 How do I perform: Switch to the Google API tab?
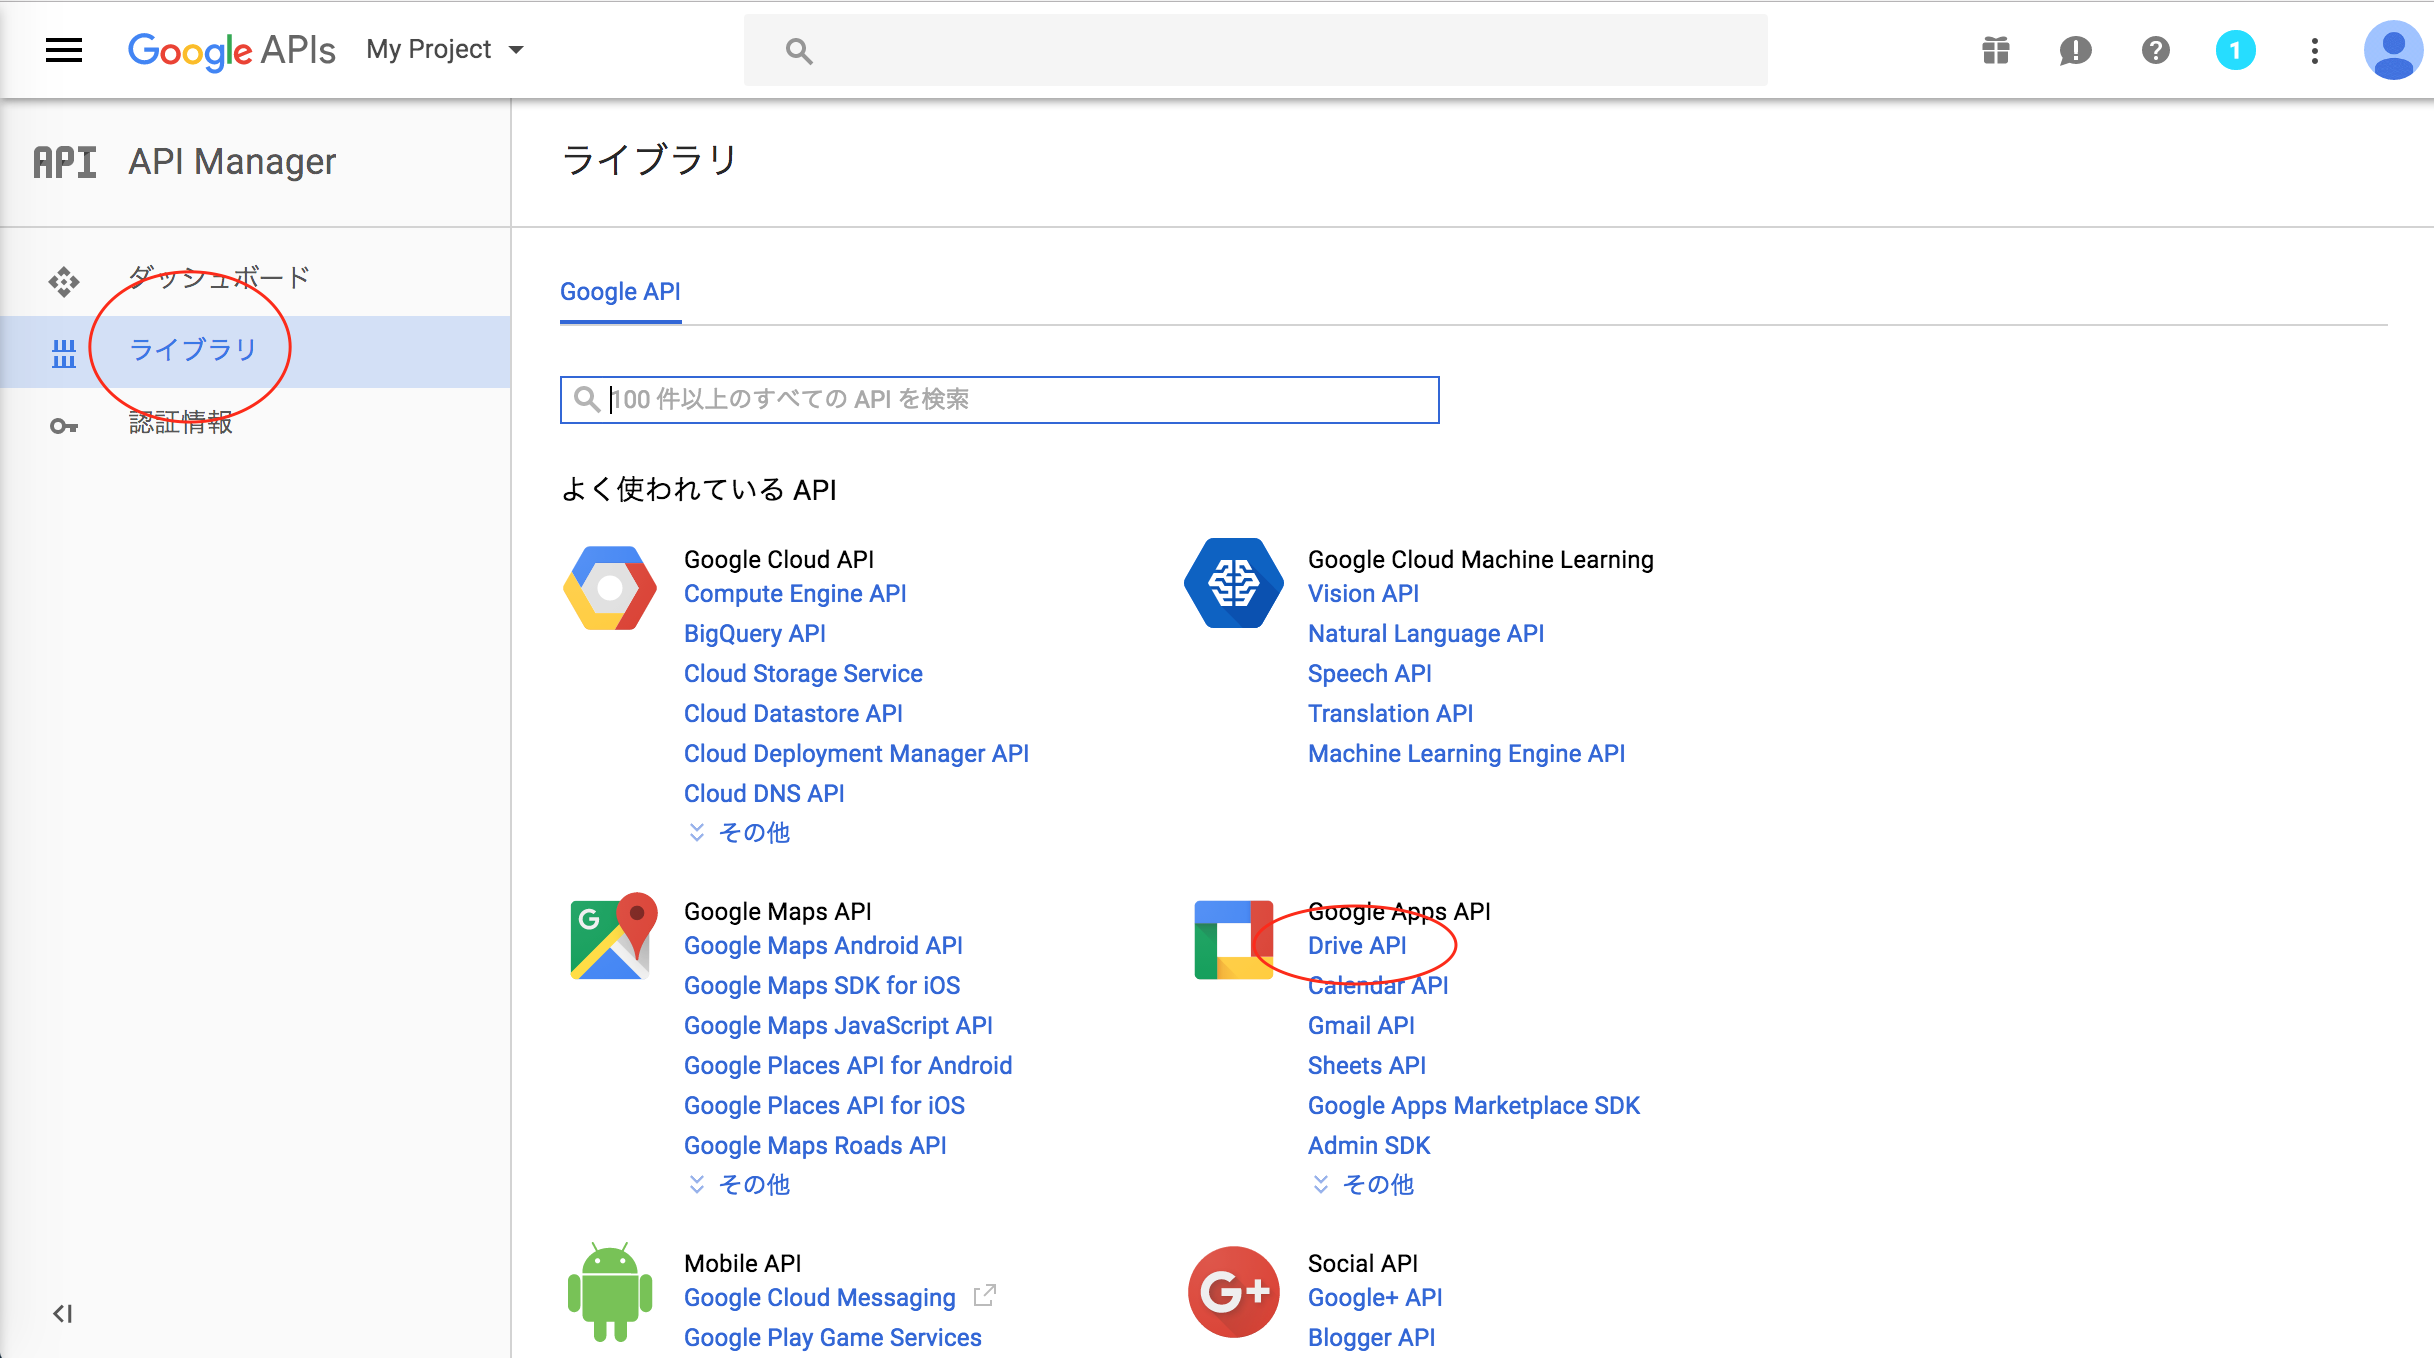[620, 292]
